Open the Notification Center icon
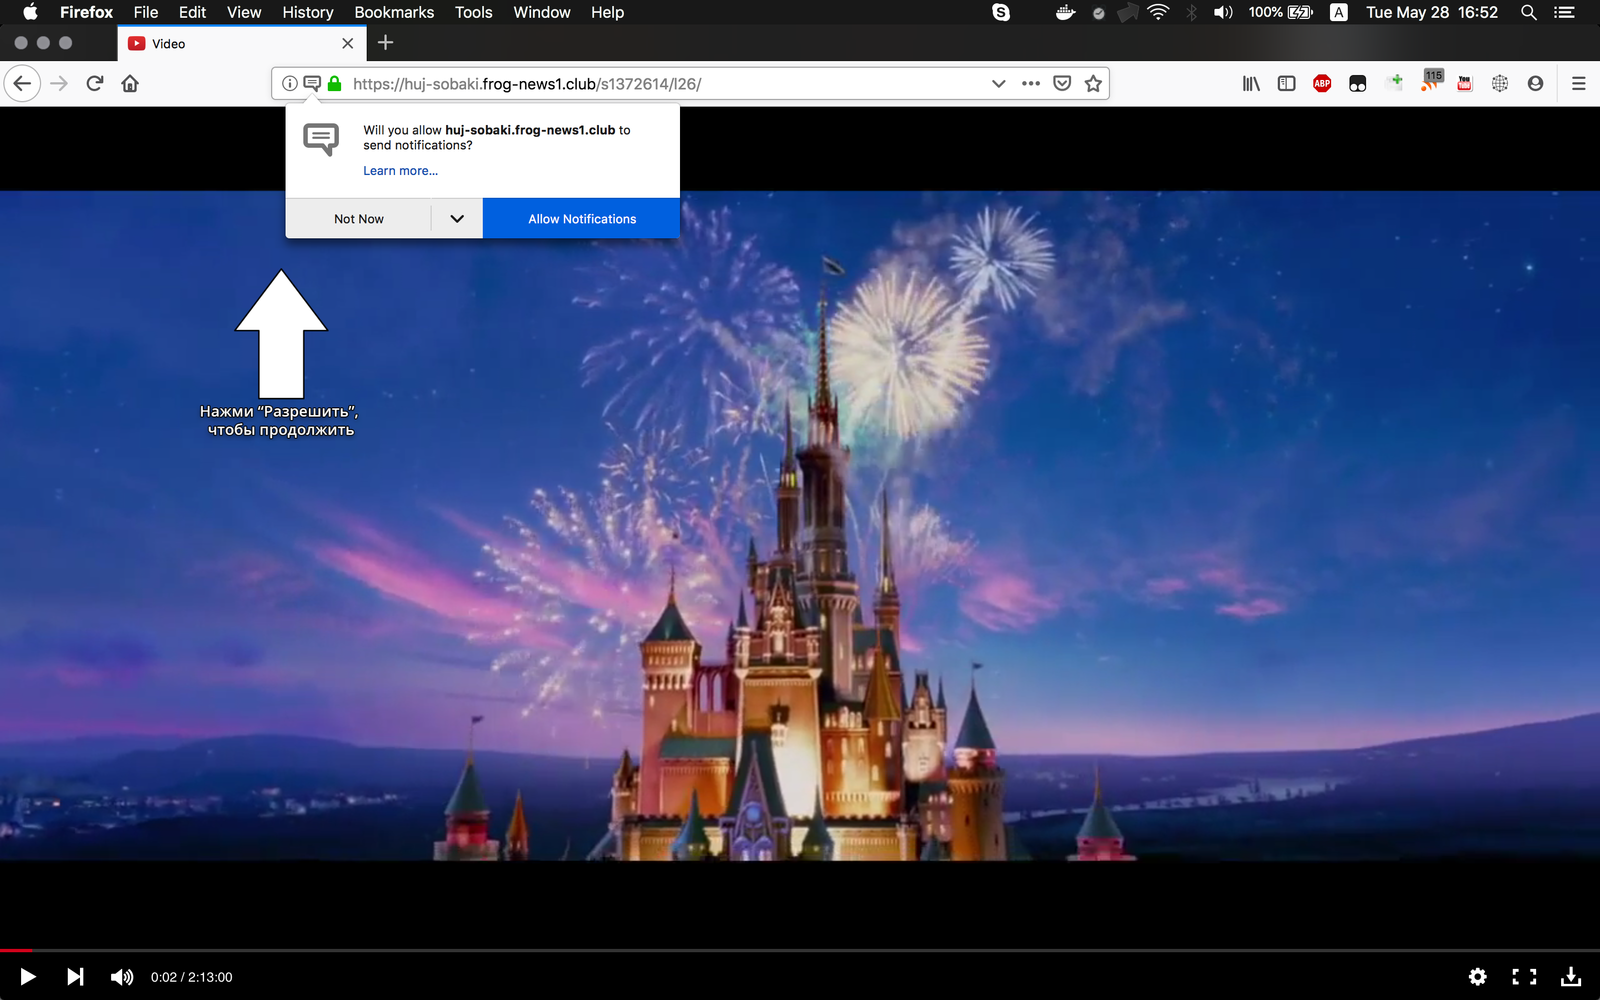The width and height of the screenshot is (1600, 1000). pyautogui.click(x=1564, y=12)
